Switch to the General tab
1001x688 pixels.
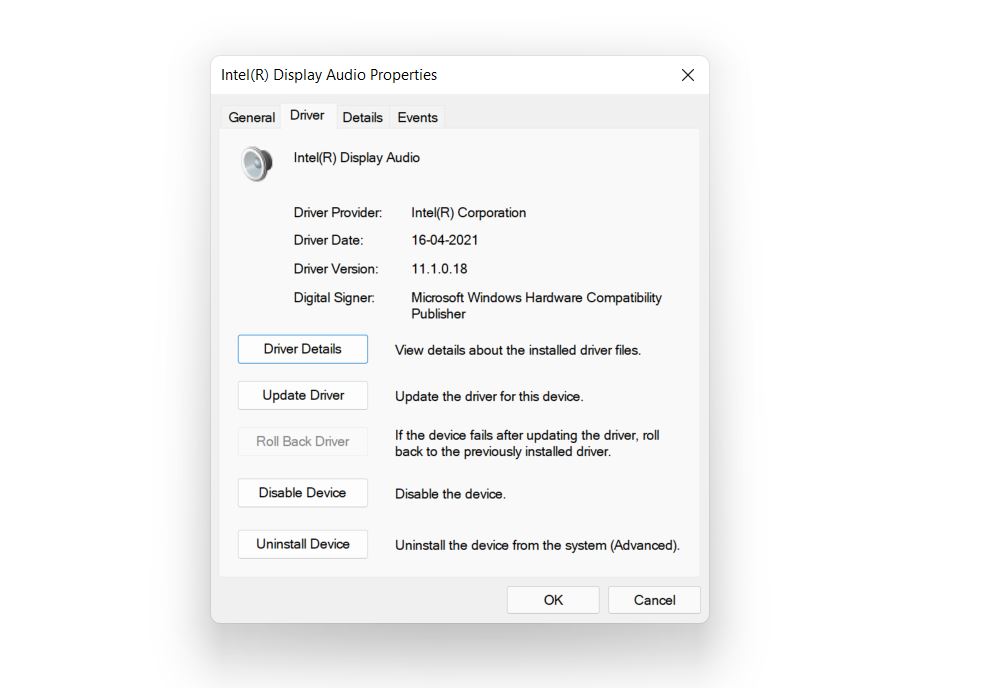click(x=250, y=117)
